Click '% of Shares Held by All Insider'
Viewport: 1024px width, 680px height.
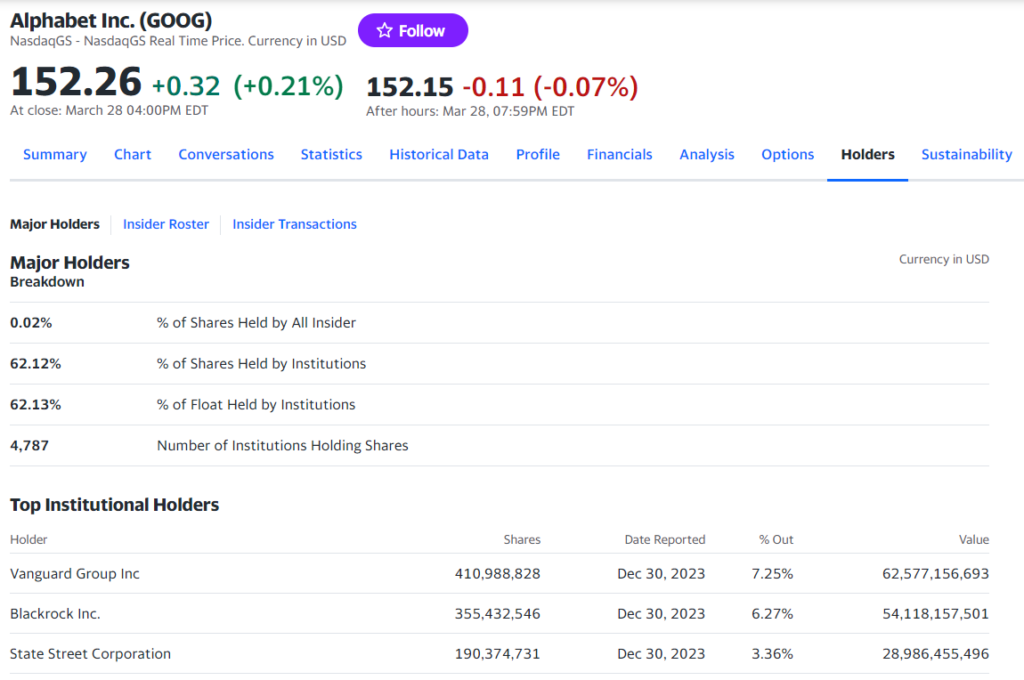click(256, 323)
